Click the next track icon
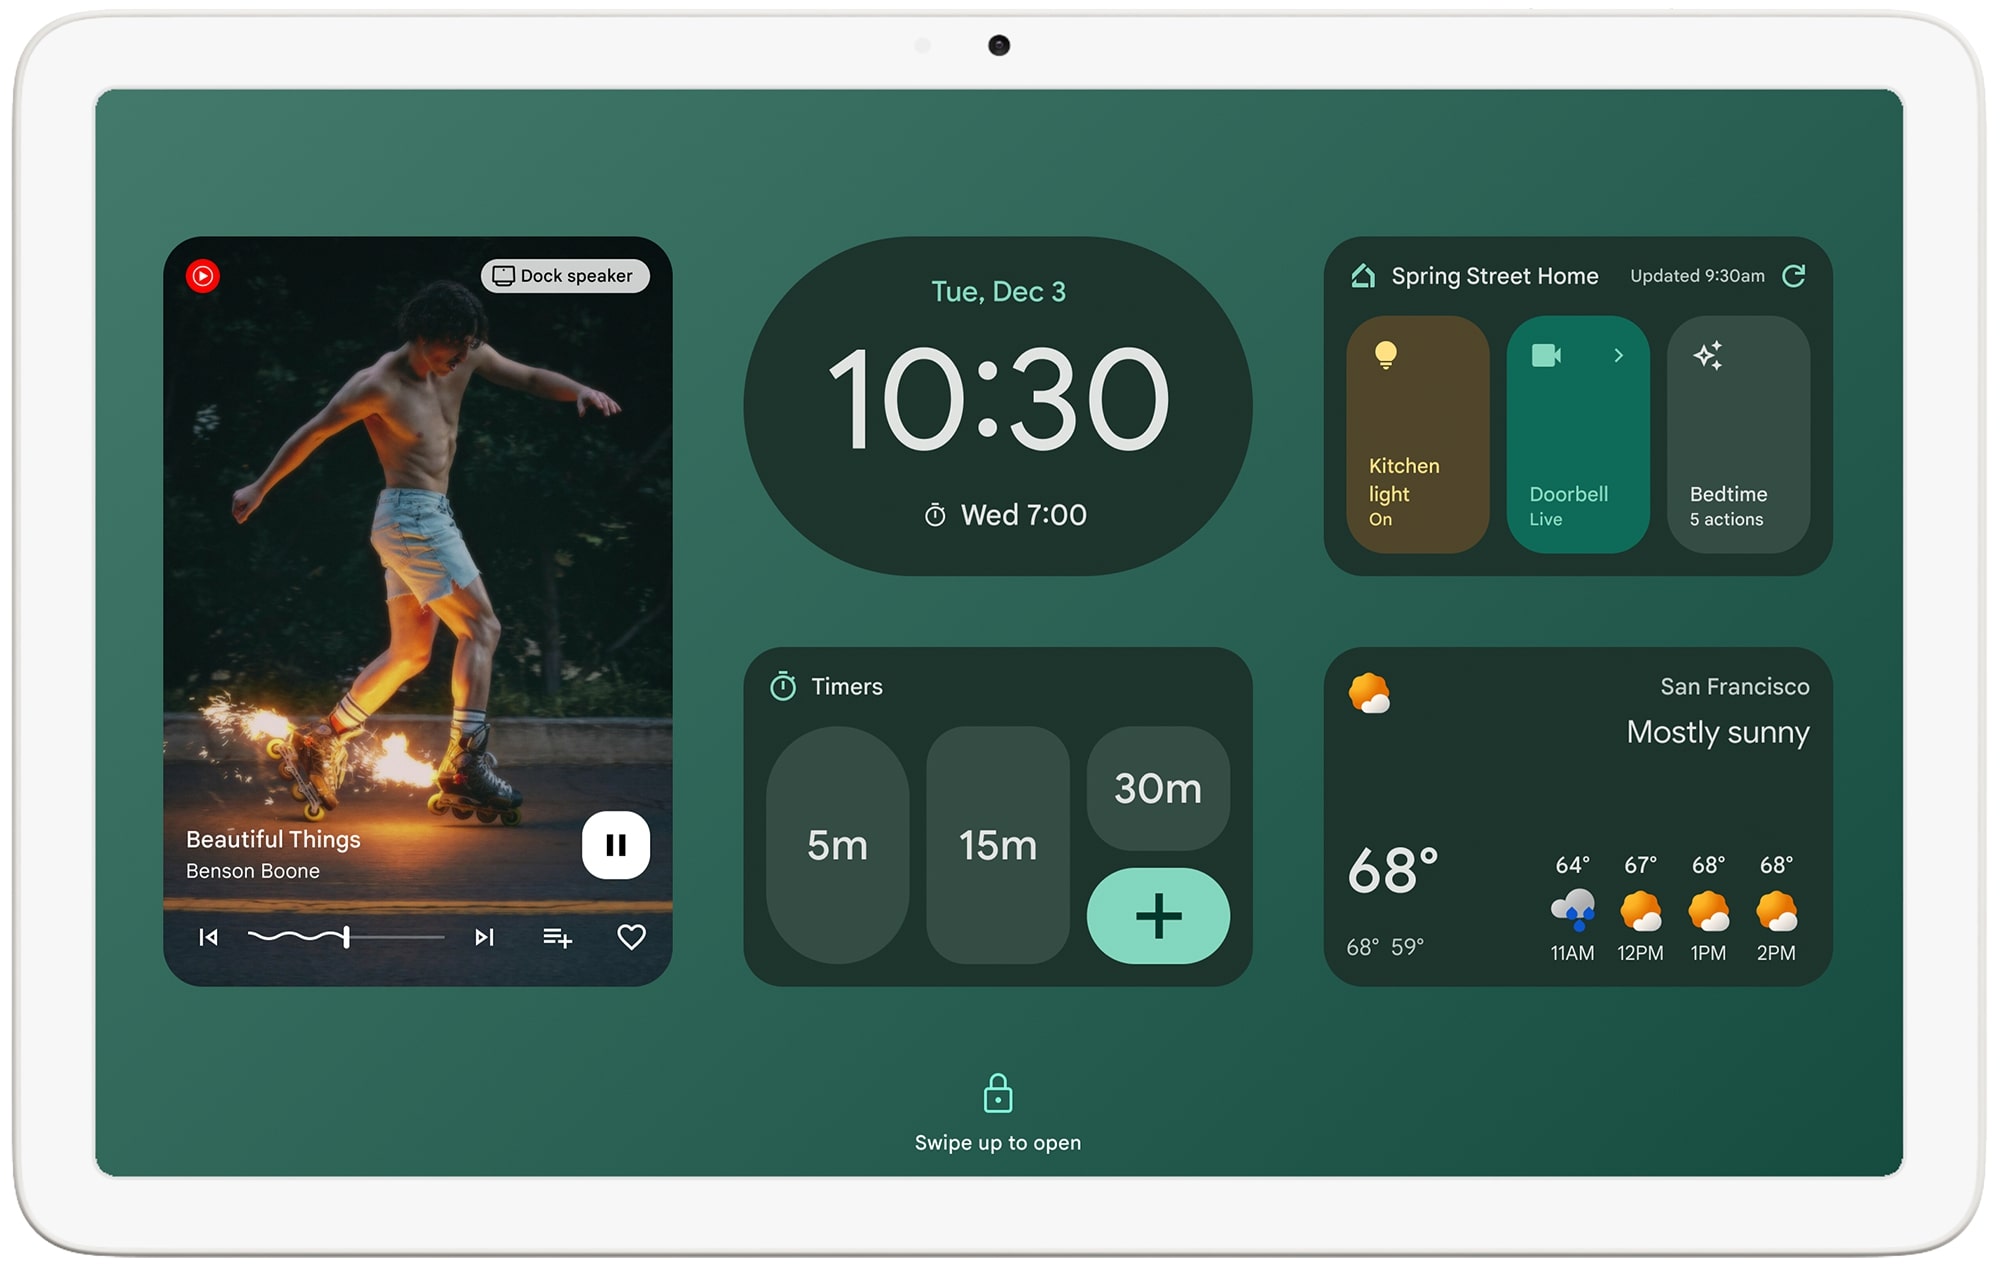 click(484, 935)
